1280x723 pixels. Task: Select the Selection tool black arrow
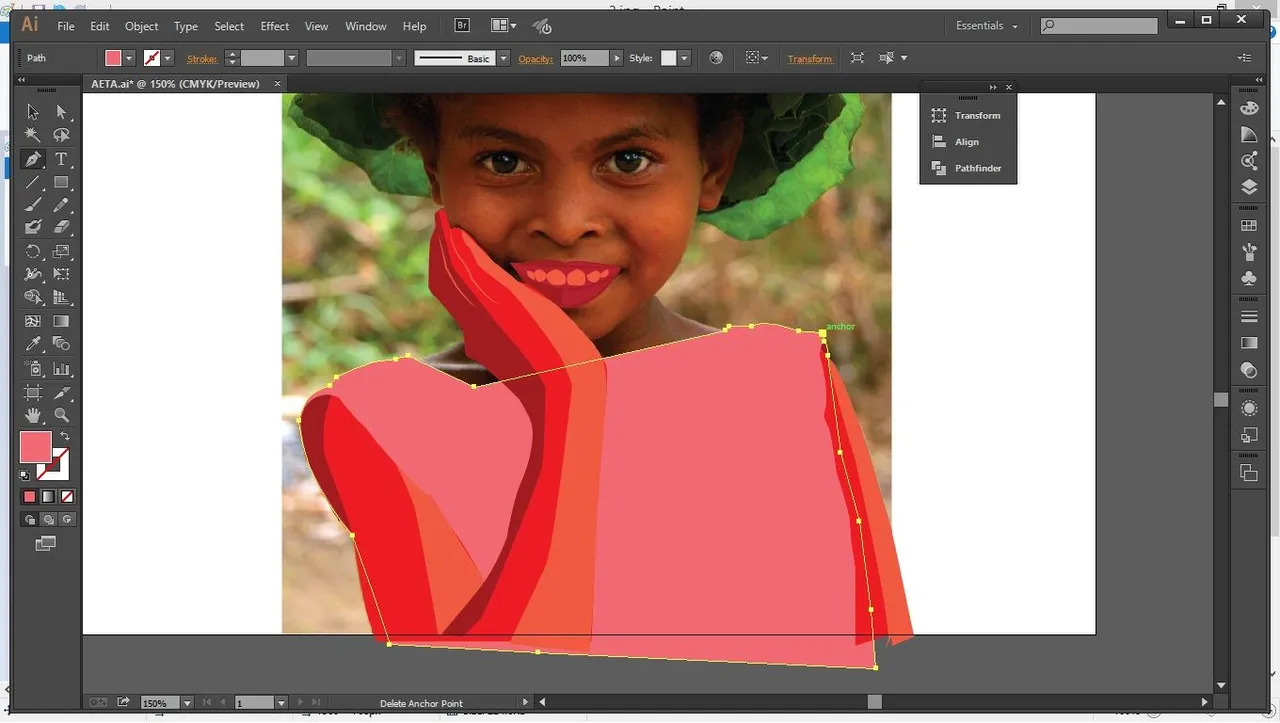coord(33,112)
